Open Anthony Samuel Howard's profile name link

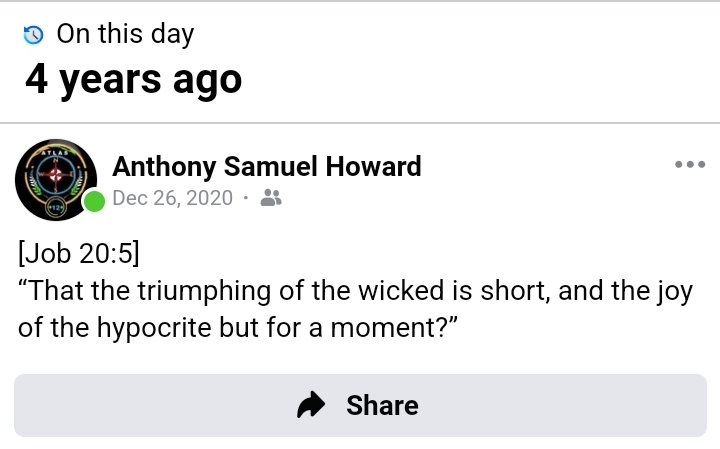click(266, 166)
